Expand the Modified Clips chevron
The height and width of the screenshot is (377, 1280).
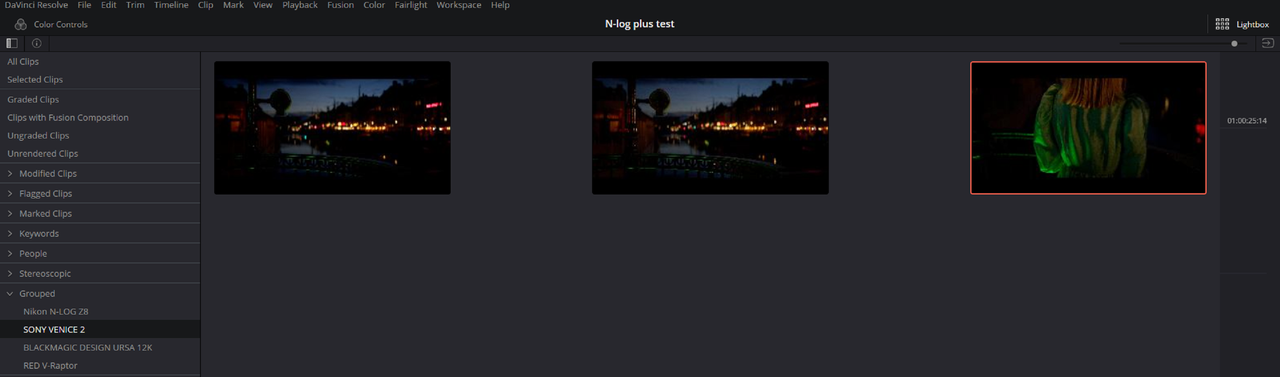pos(10,174)
